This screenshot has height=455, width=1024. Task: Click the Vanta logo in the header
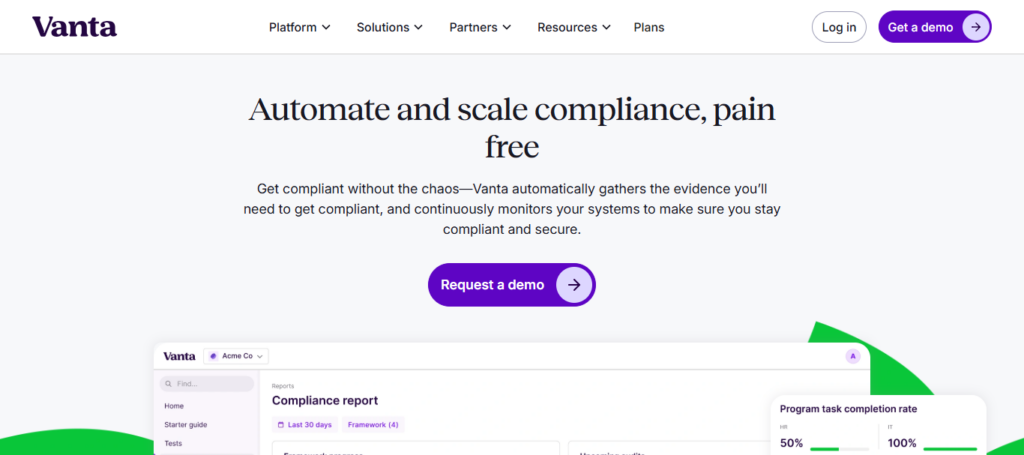[74, 27]
